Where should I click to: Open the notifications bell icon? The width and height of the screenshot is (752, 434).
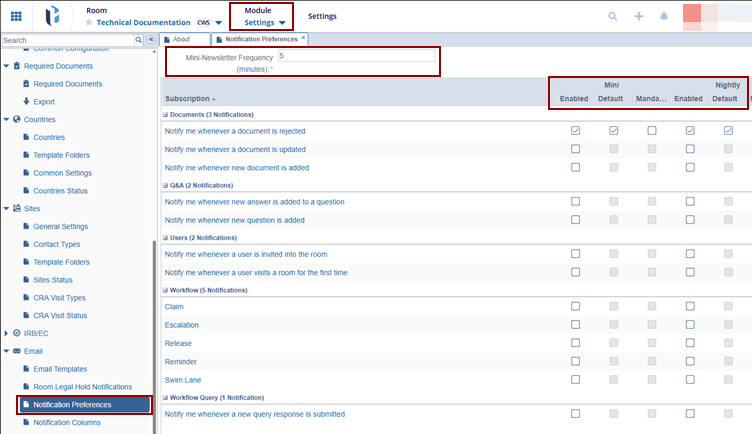tap(664, 16)
